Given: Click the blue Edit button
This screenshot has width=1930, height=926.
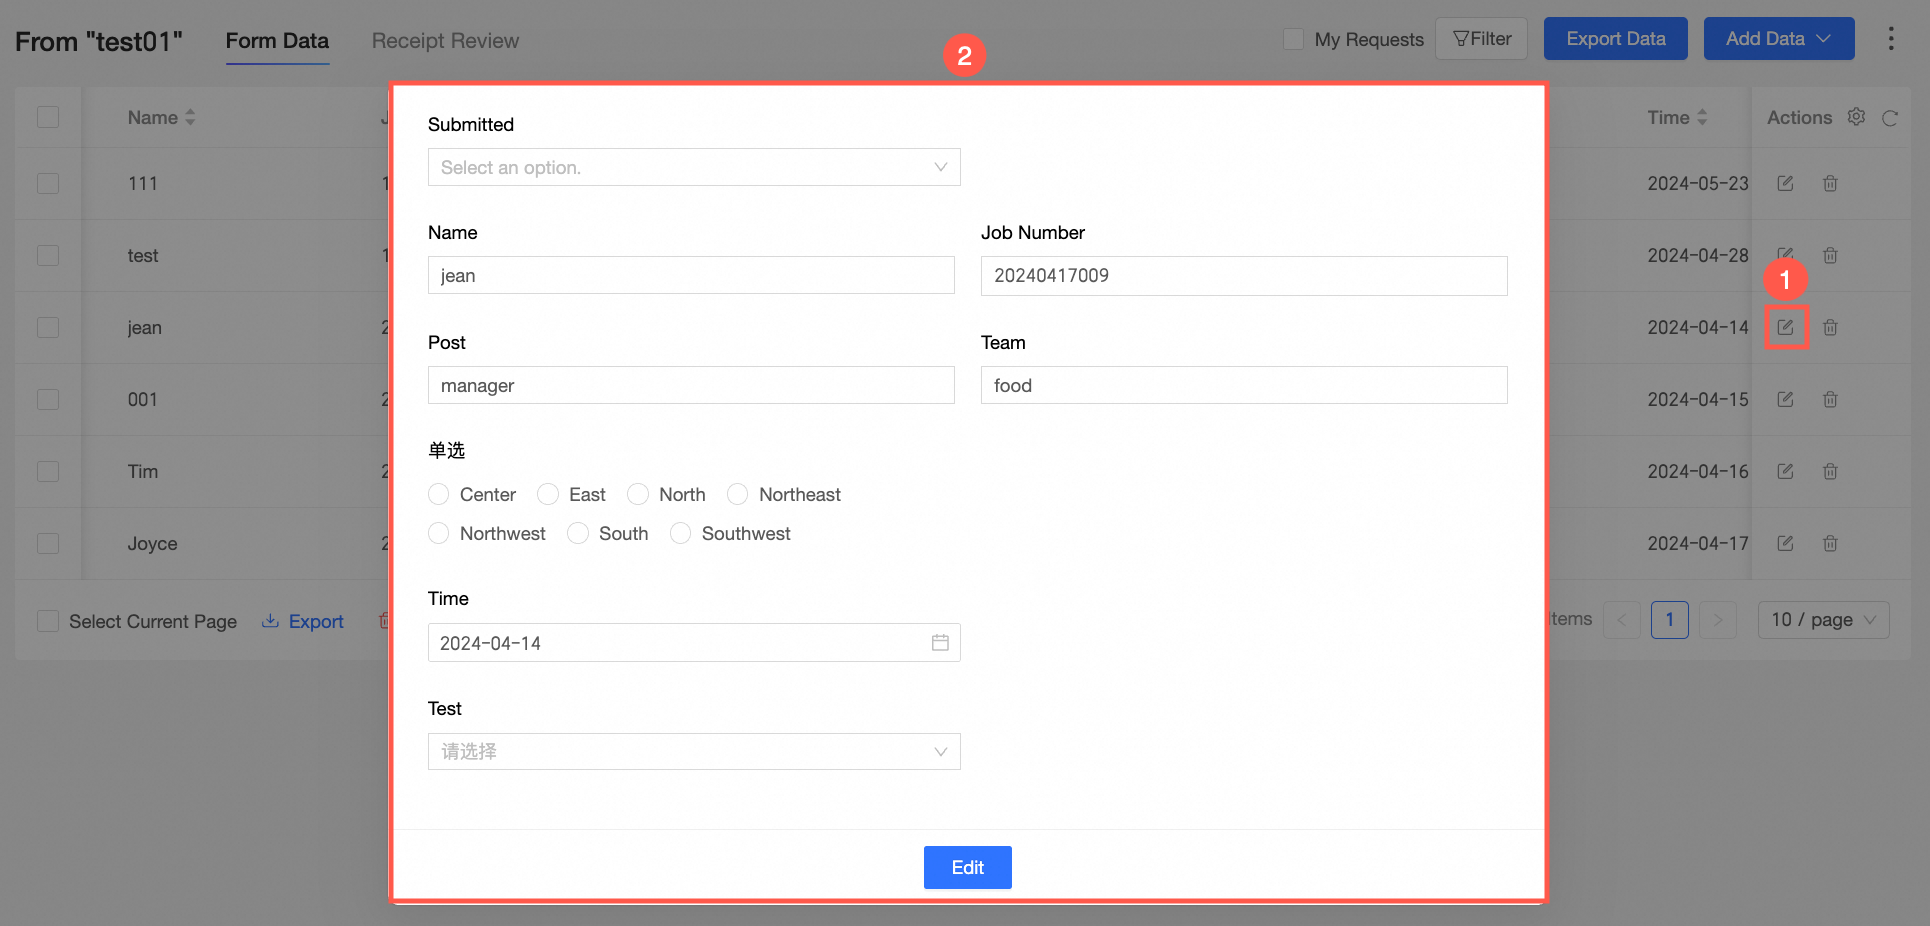Looking at the screenshot, I should [967, 867].
